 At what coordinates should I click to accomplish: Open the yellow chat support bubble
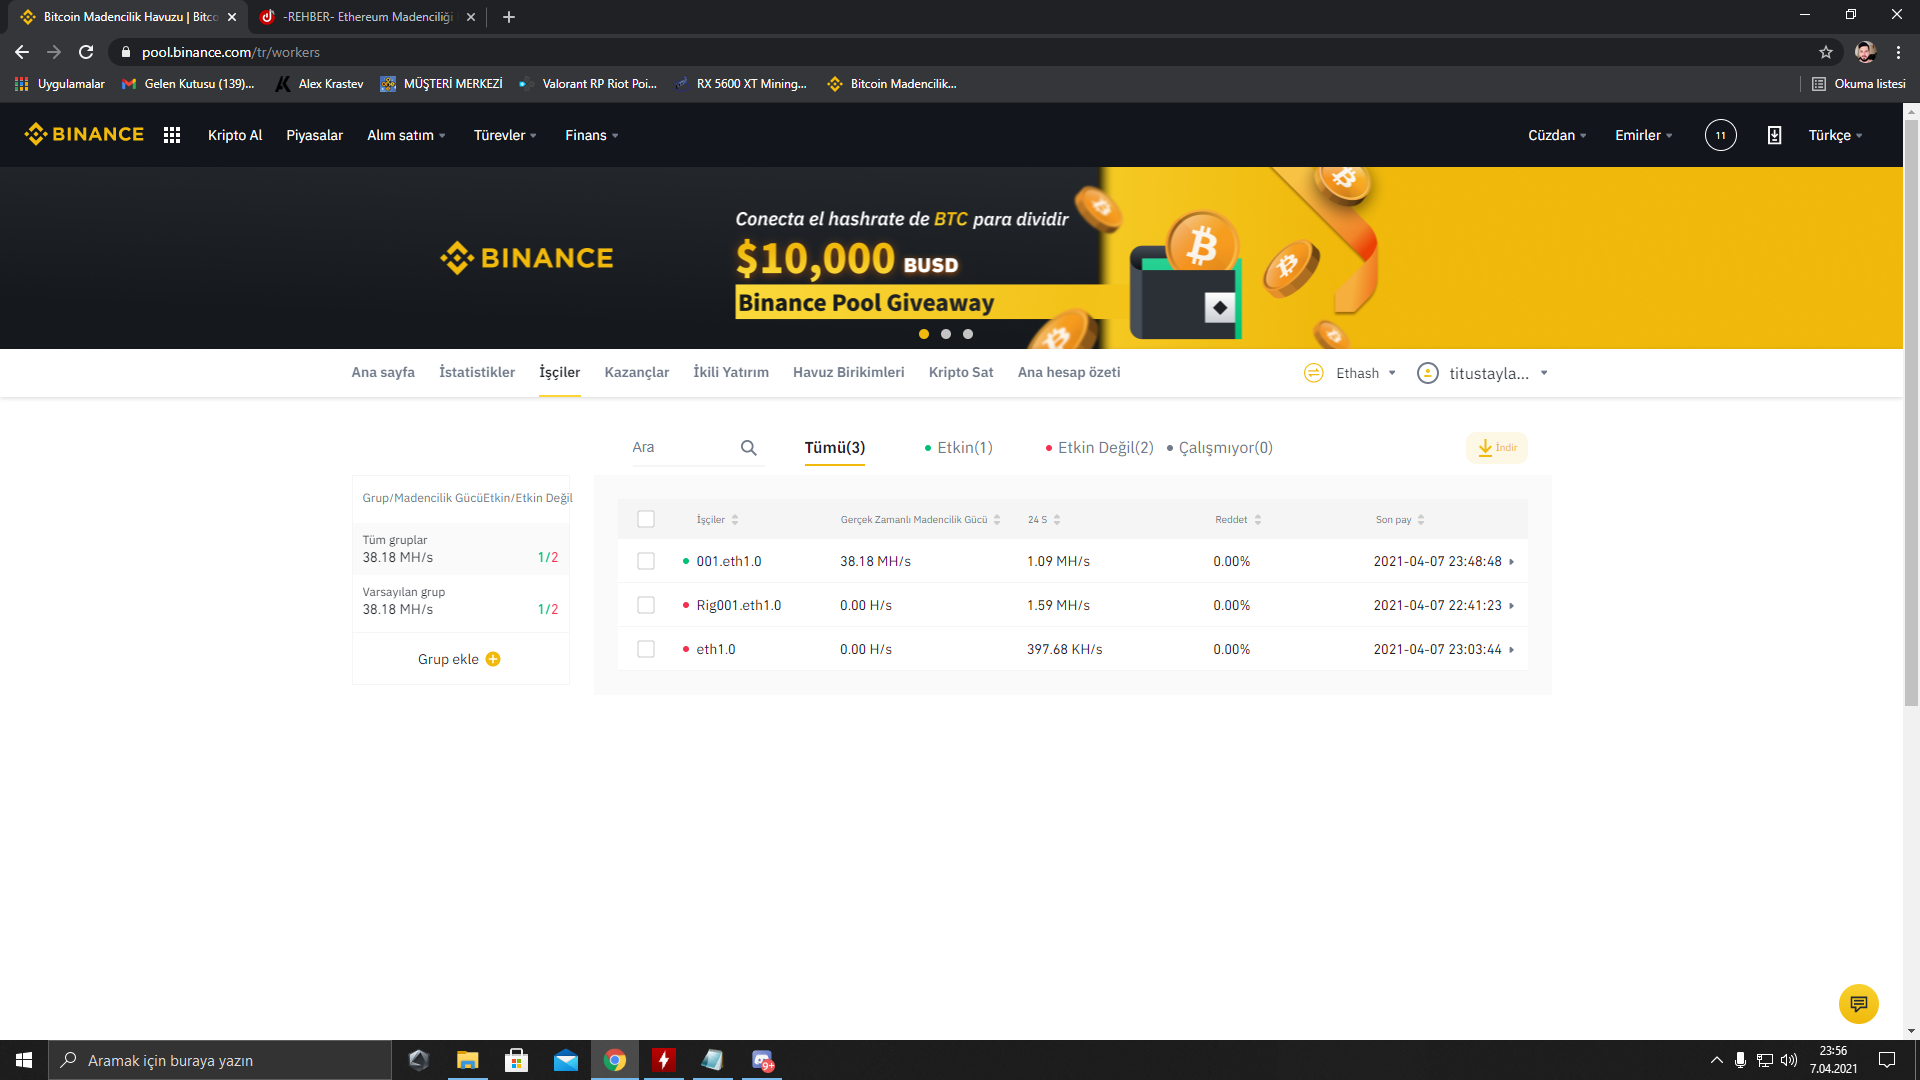tap(1858, 1003)
